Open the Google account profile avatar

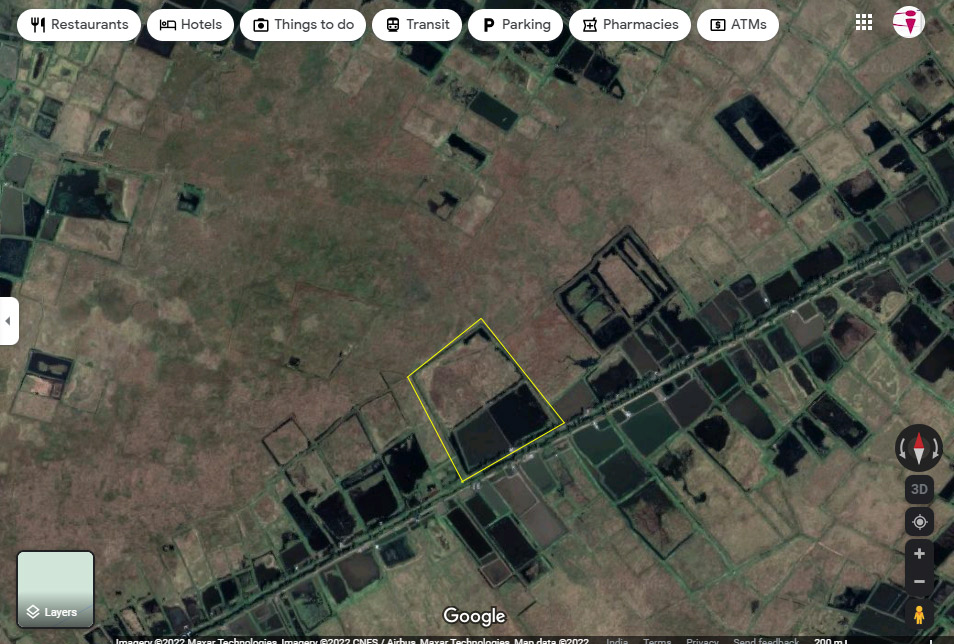(x=909, y=23)
